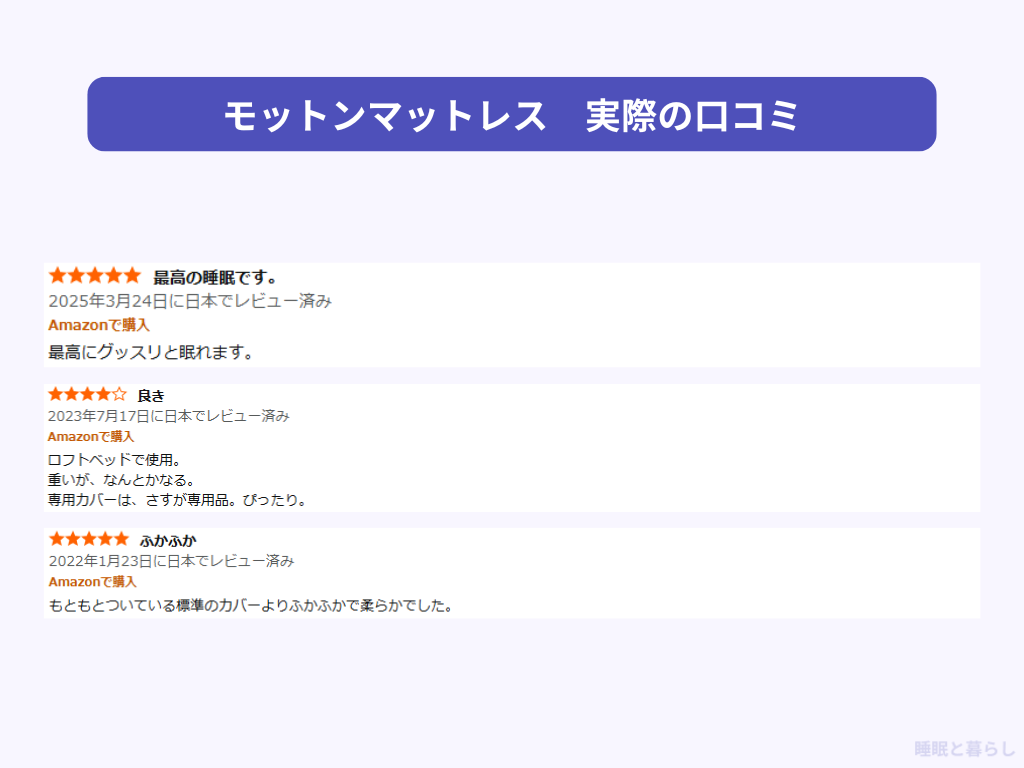This screenshot has height=768, width=1024.
Task: Click the text もともとついている標準のカバーよりふかふかで柔らかでした。
Action: [251, 605]
